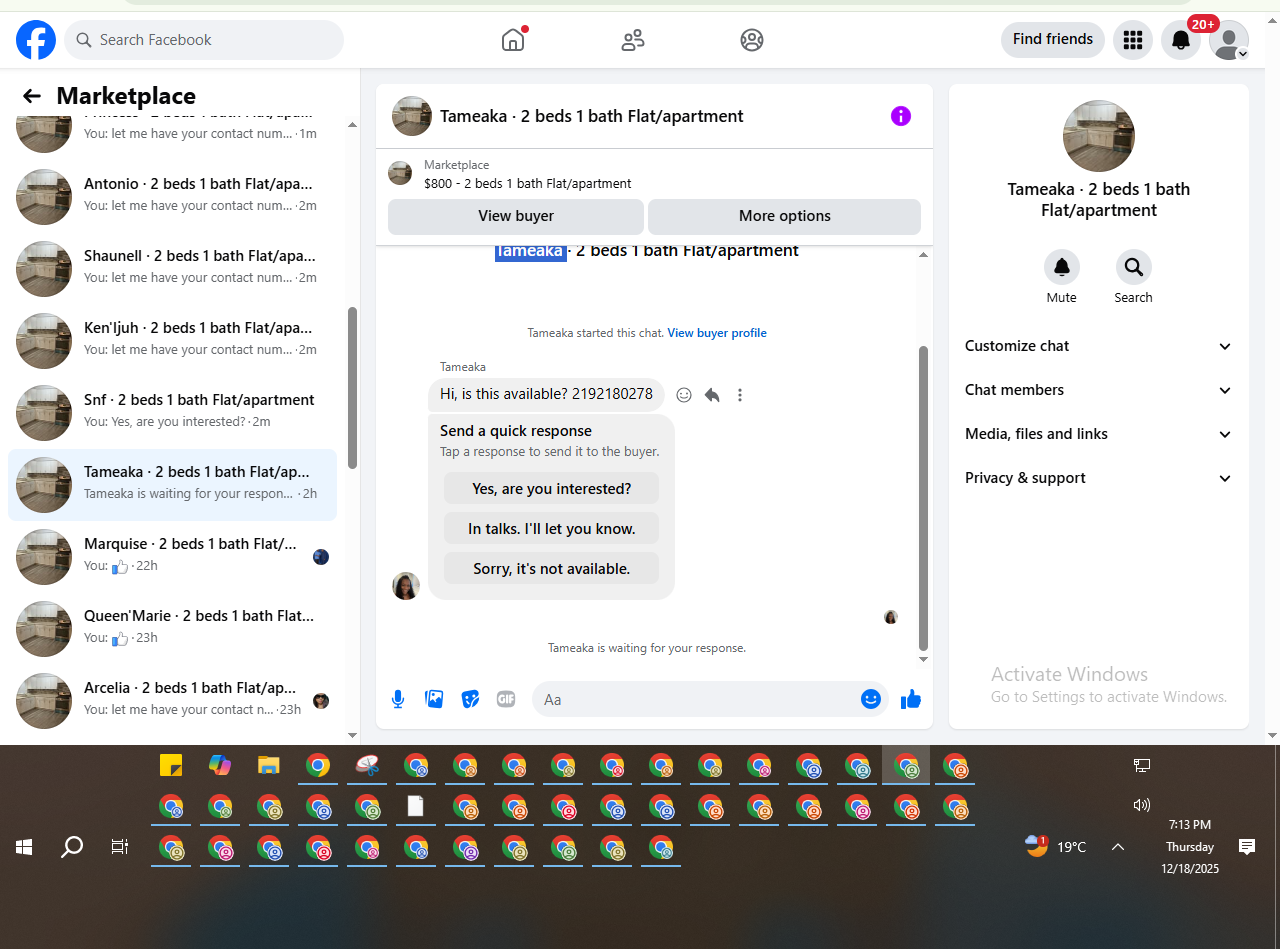Click chat pane scroll-up arrow

click(x=923, y=256)
